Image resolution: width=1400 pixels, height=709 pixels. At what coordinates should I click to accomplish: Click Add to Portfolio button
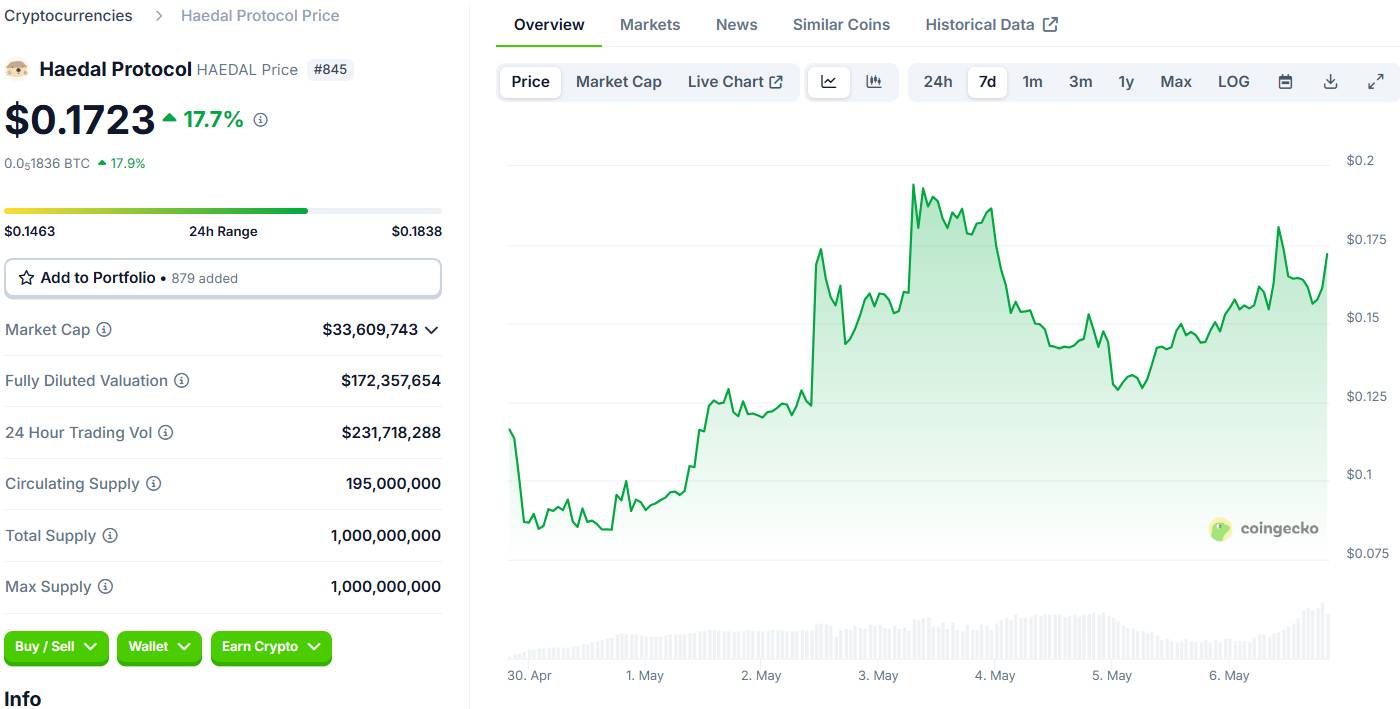click(x=223, y=278)
